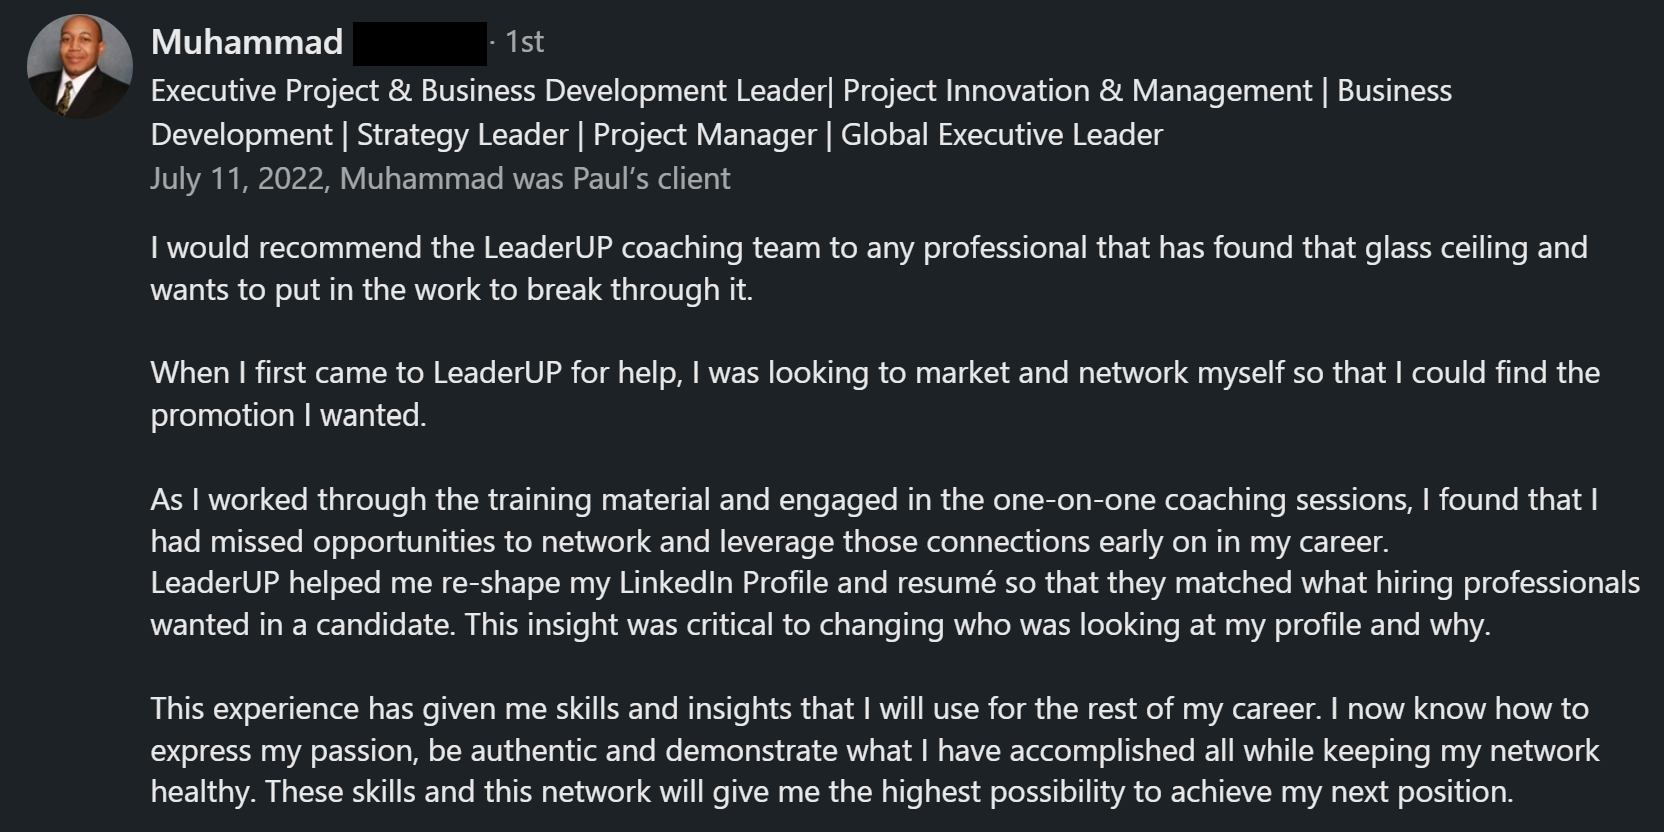Click the blacked-out surname box

(x=420, y=43)
